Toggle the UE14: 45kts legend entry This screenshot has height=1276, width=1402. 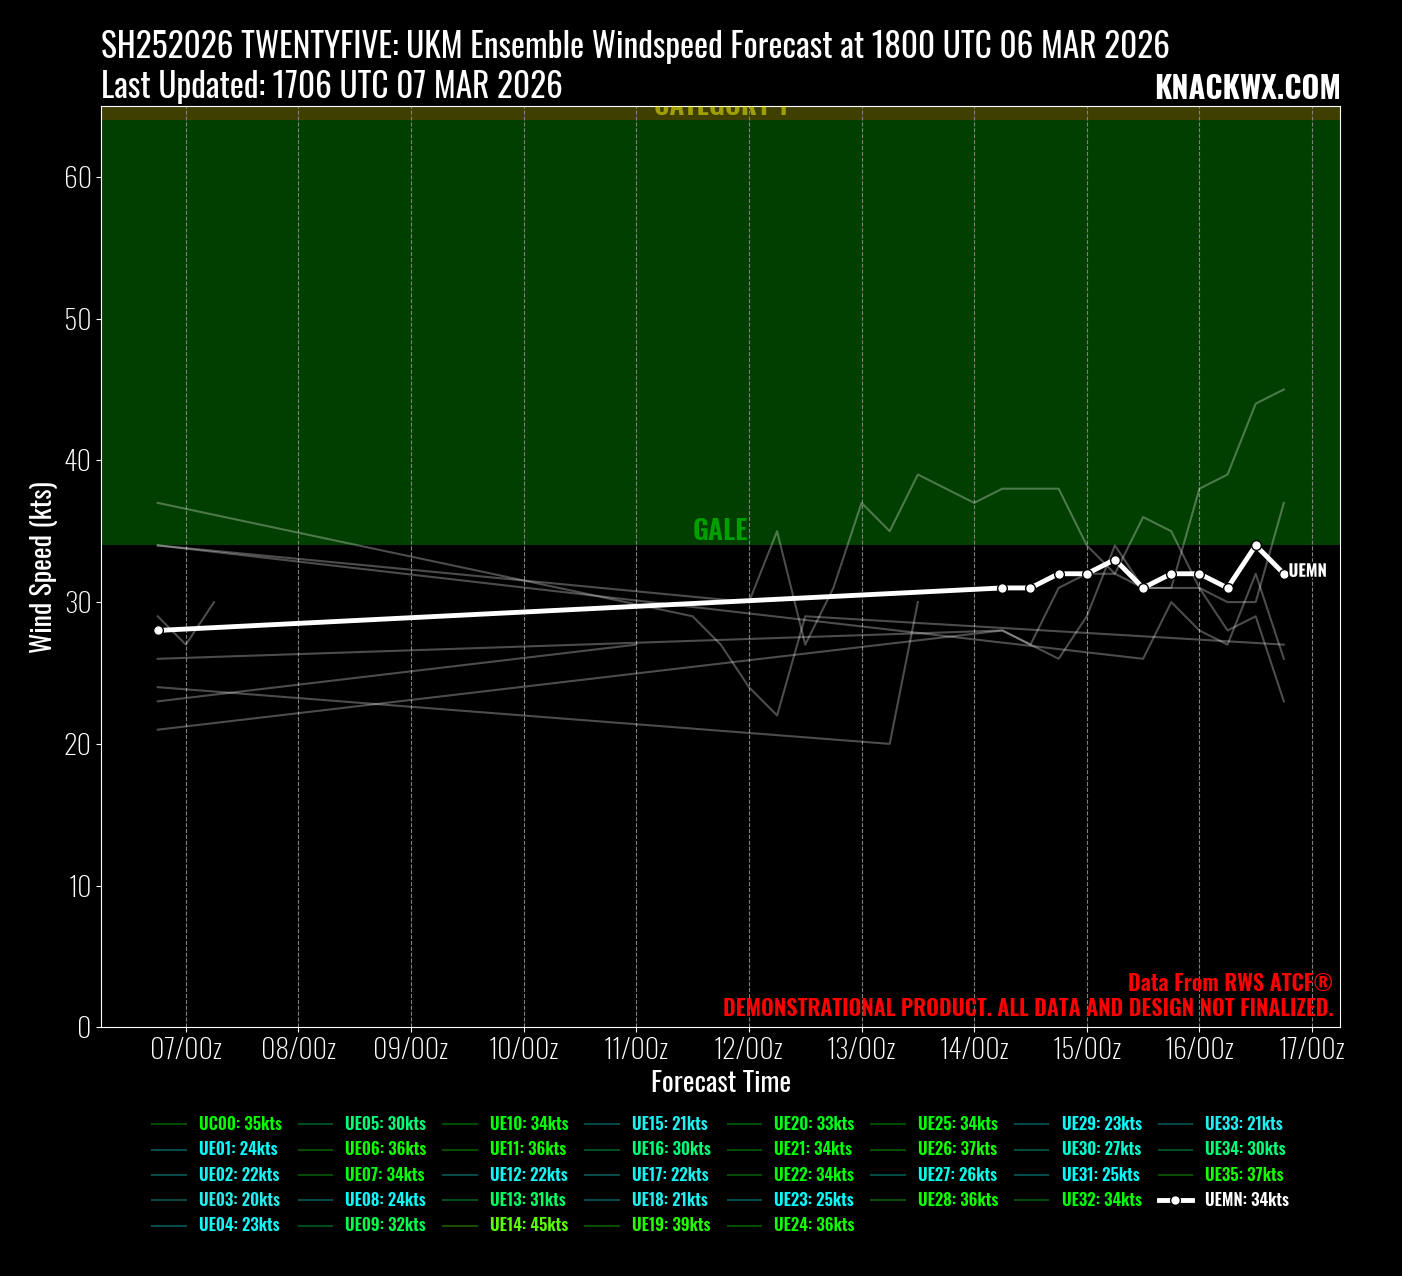coord(528,1224)
